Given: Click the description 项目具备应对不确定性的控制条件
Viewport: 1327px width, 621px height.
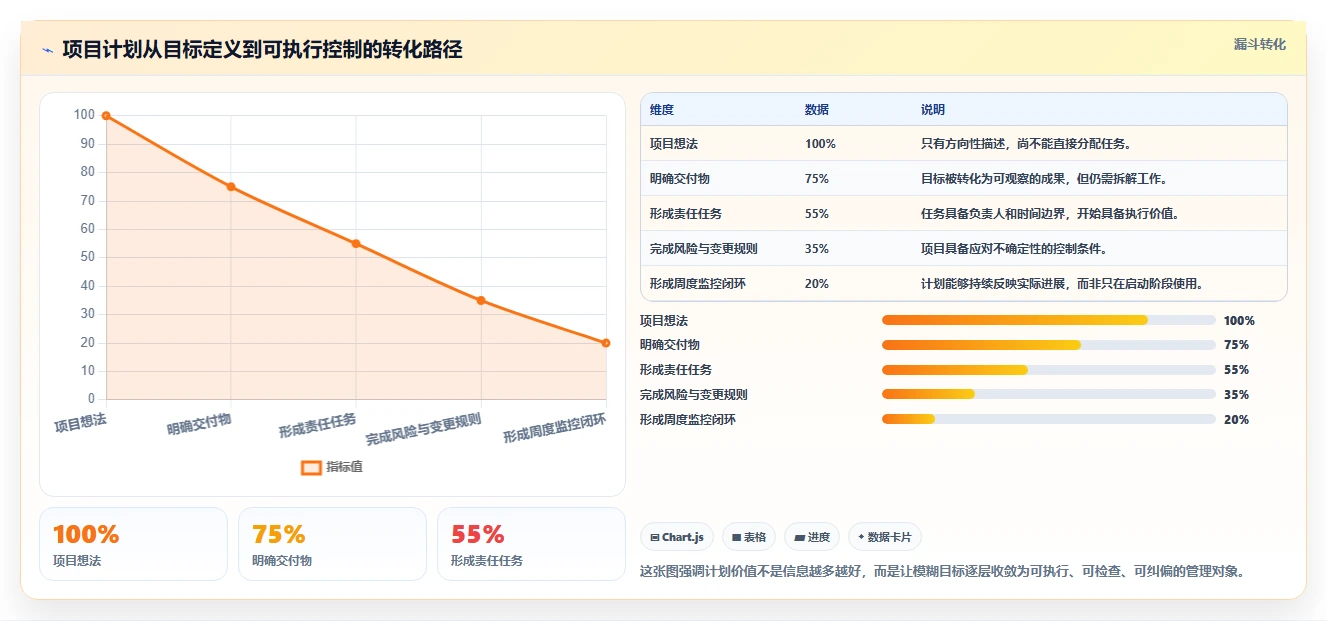Looking at the screenshot, I should (x=1014, y=249).
